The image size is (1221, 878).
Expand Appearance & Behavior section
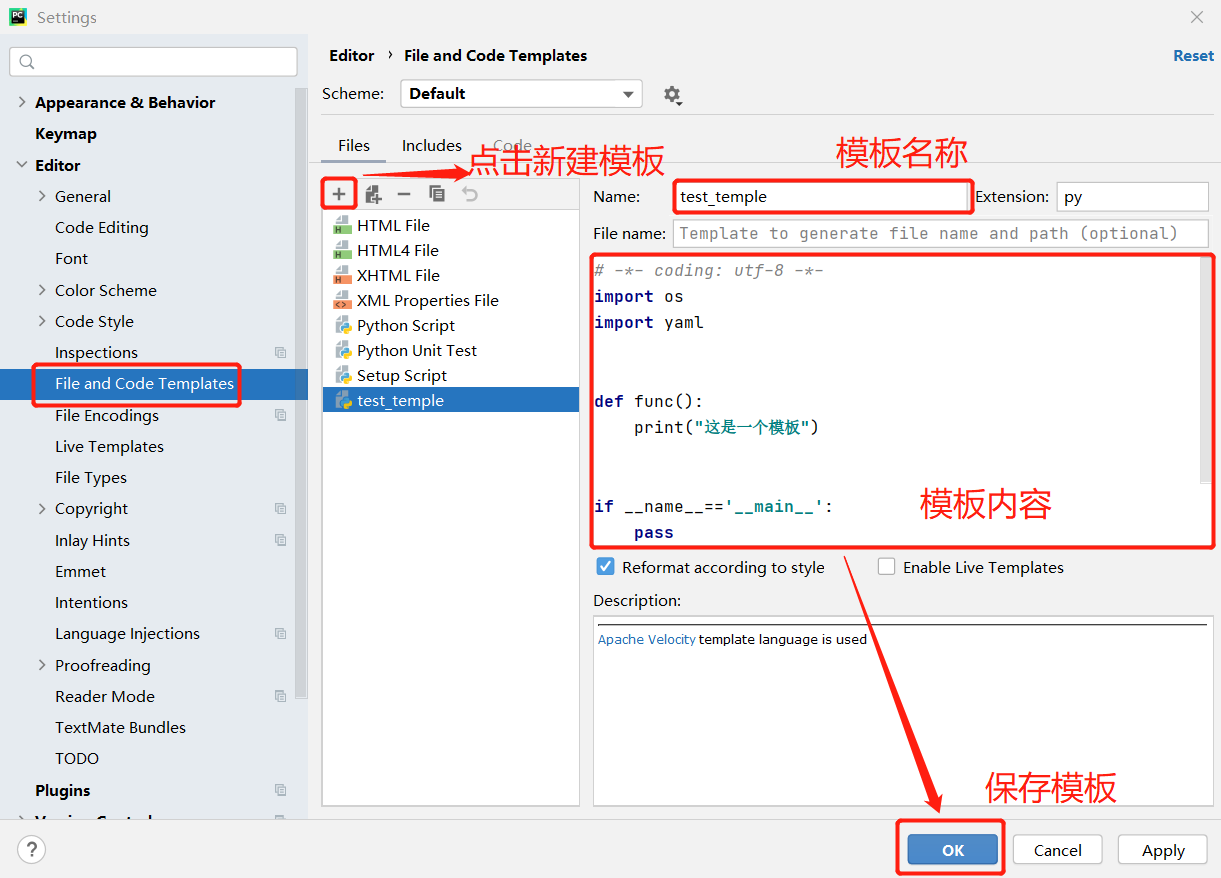click(x=22, y=102)
